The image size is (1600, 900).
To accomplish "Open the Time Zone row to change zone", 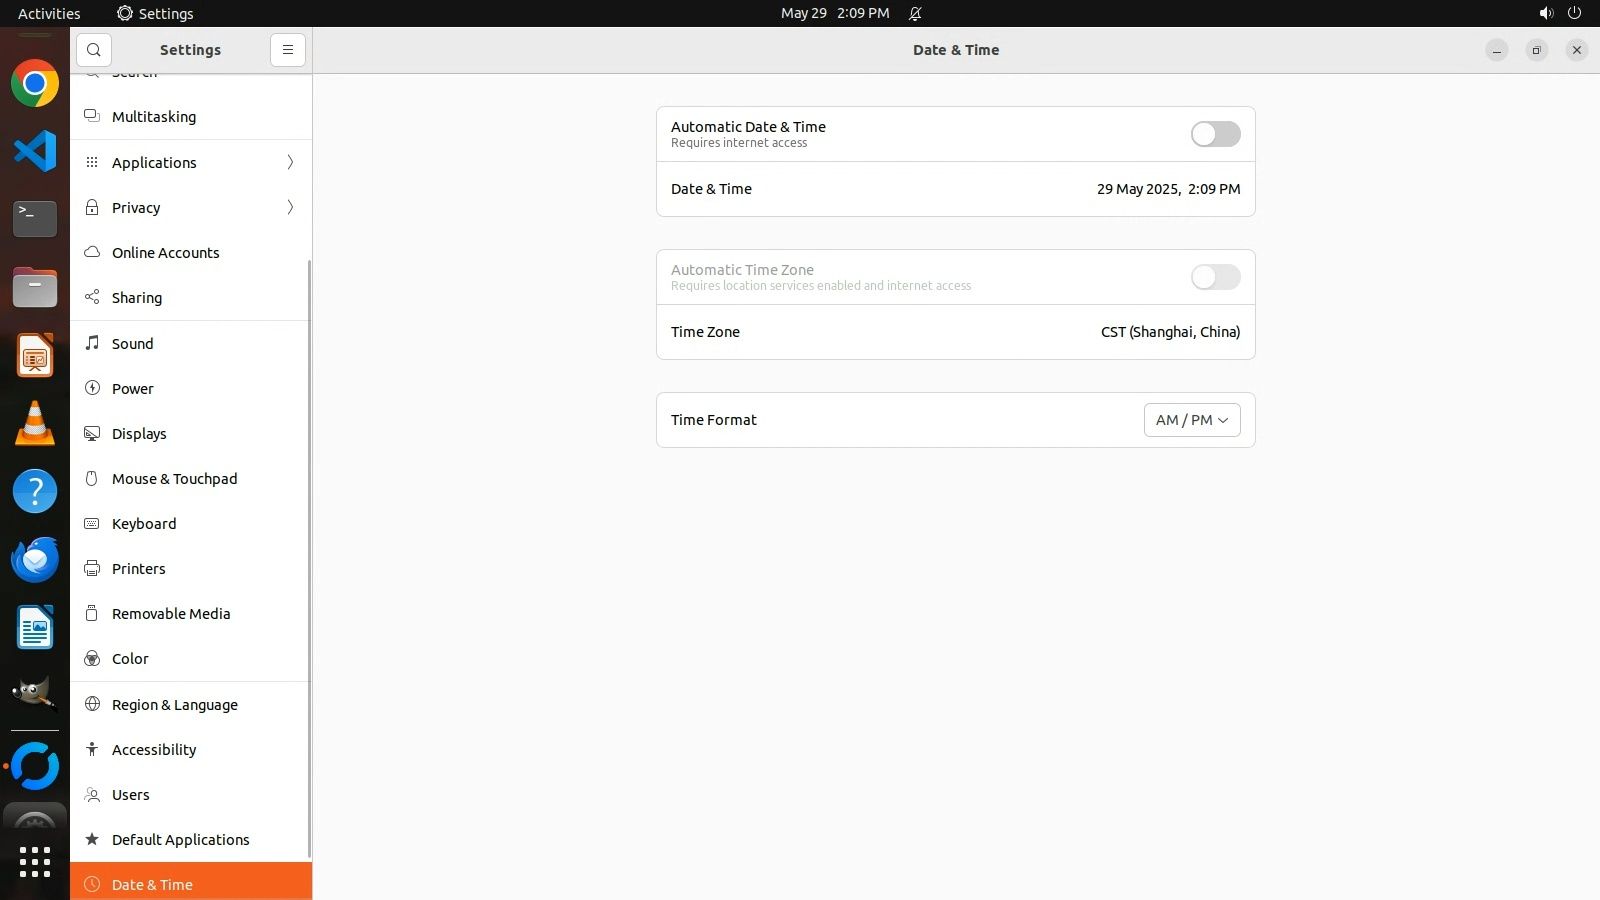I will [955, 332].
